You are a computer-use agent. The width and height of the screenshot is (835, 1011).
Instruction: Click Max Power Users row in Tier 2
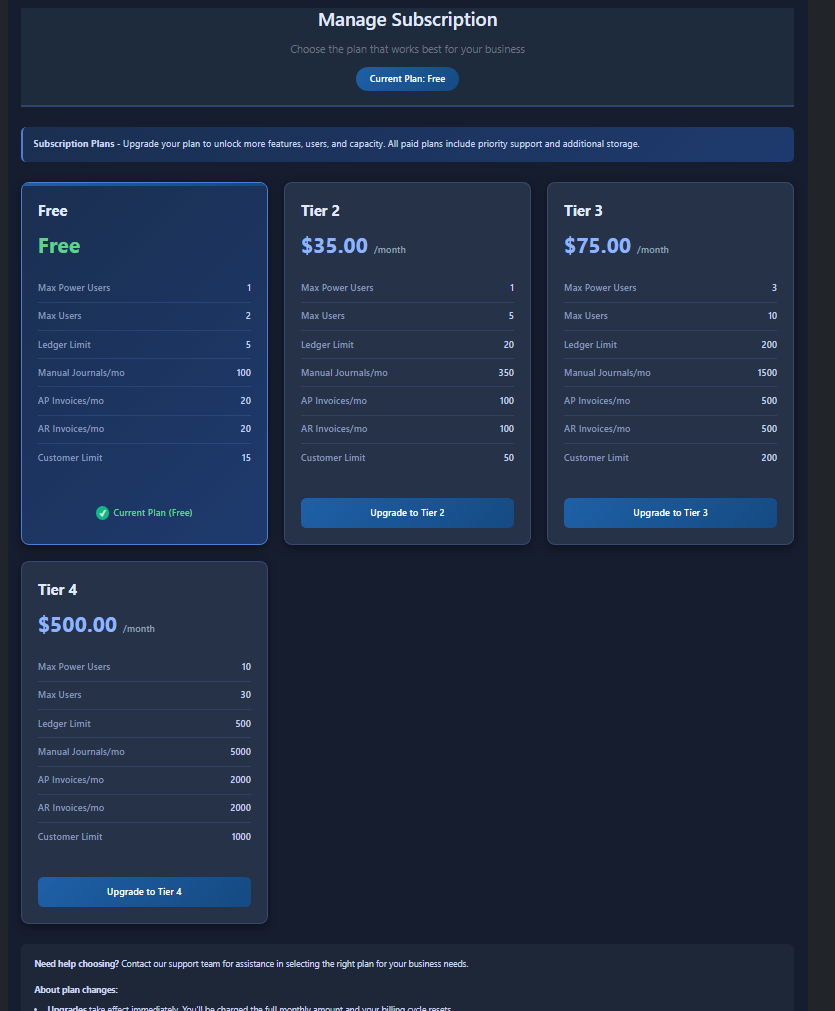tap(408, 288)
